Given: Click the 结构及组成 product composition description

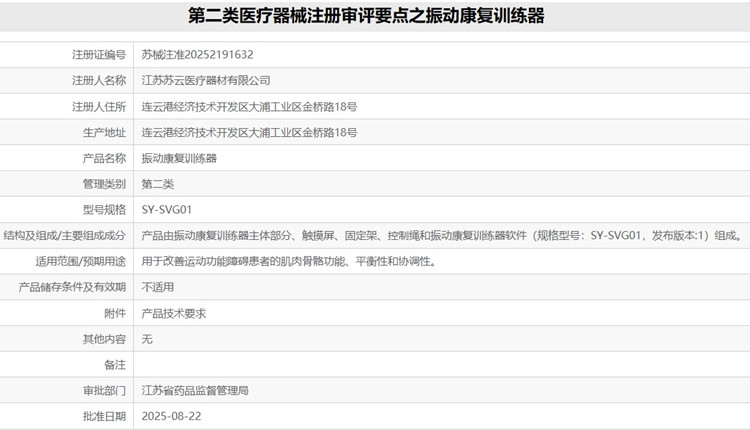Looking at the screenshot, I should 441,236.
